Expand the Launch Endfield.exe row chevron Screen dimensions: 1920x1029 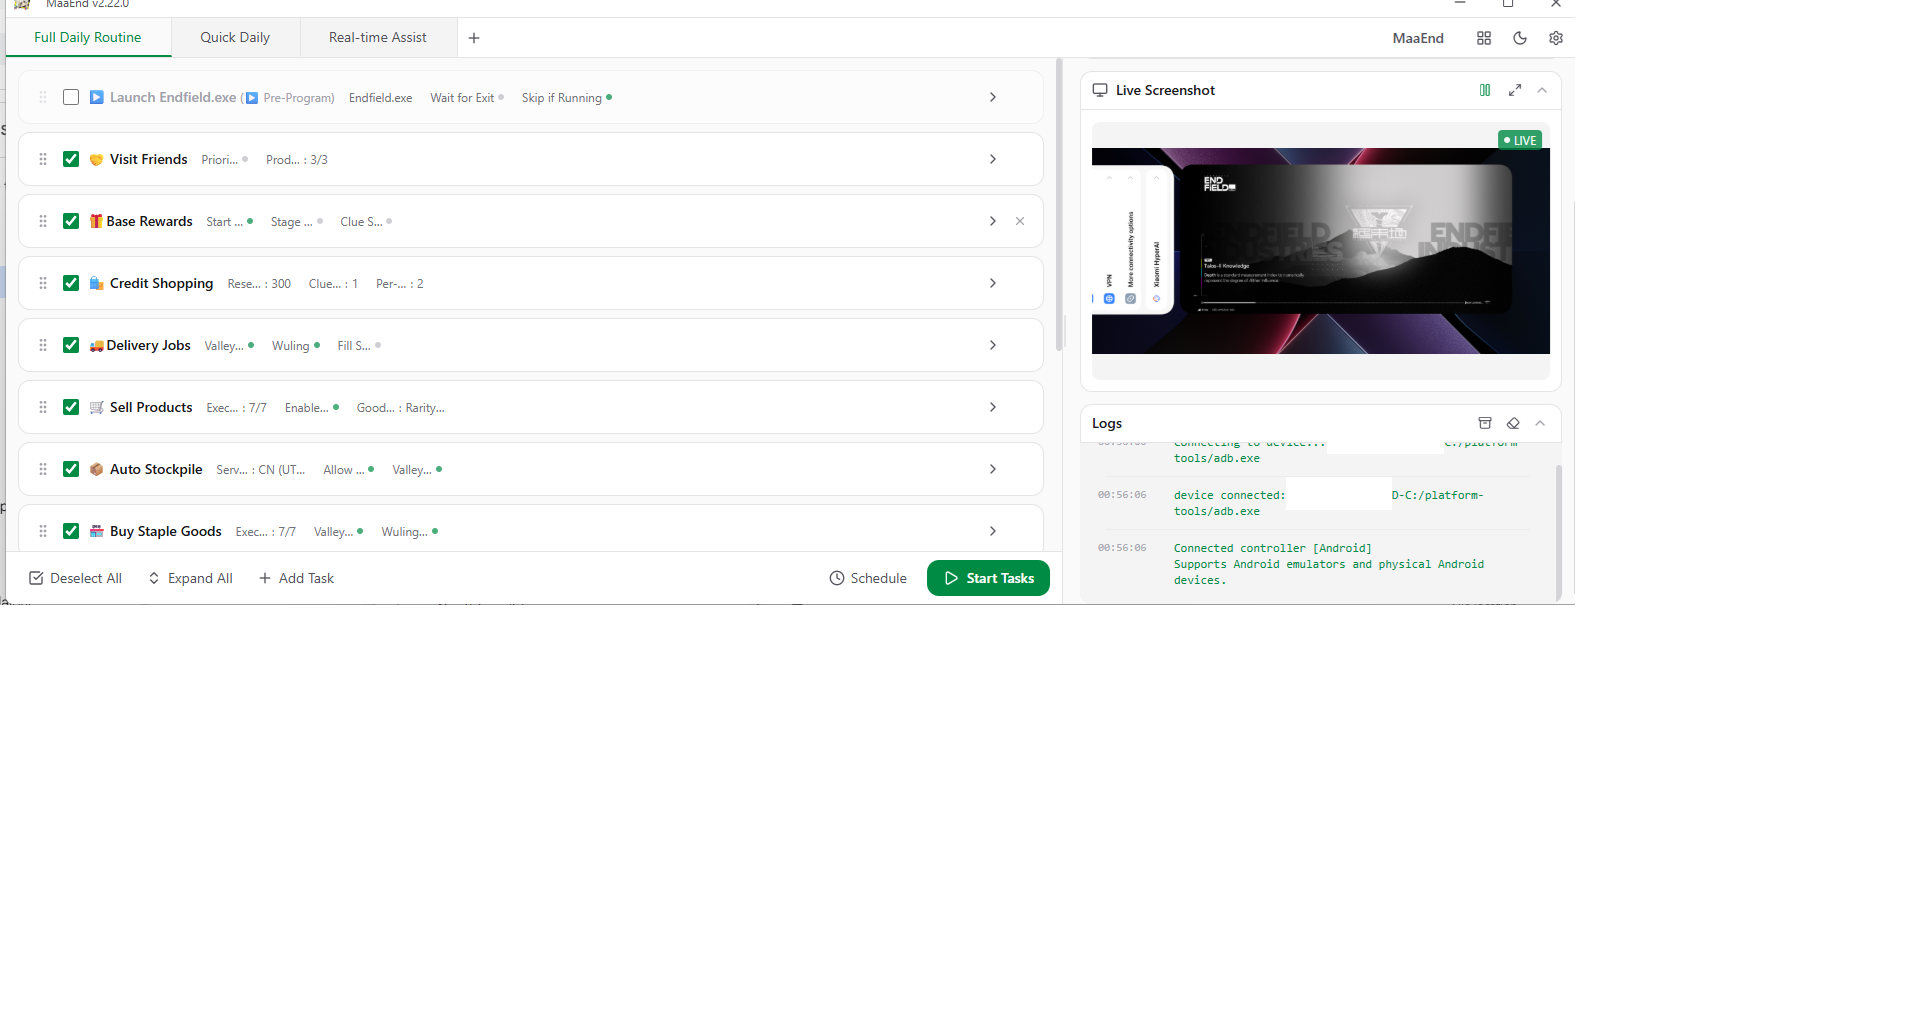pos(993,97)
